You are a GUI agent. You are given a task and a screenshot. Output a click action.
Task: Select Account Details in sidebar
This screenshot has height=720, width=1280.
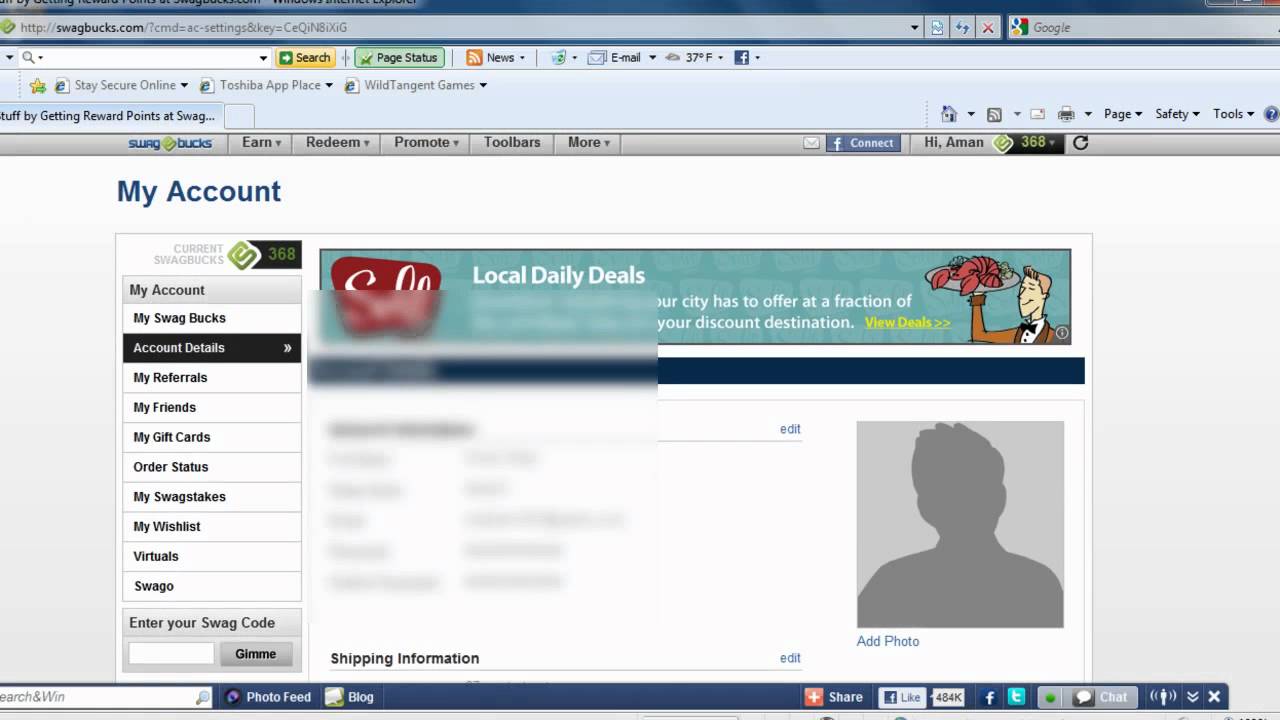click(x=212, y=348)
